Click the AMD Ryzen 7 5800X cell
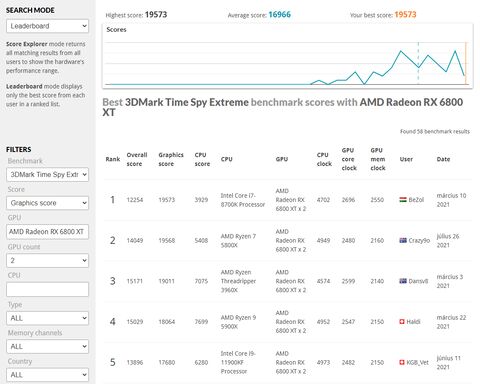The width and height of the screenshot is (480, 384). tap(238, 240)
